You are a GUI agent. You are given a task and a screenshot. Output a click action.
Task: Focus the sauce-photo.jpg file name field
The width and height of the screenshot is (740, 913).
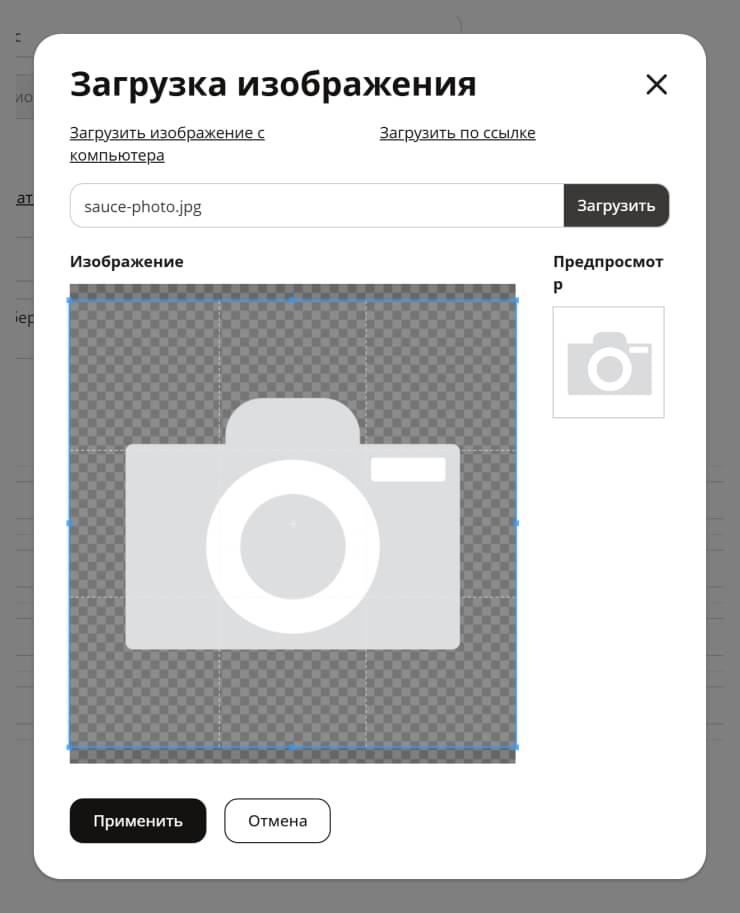point(317,206)
